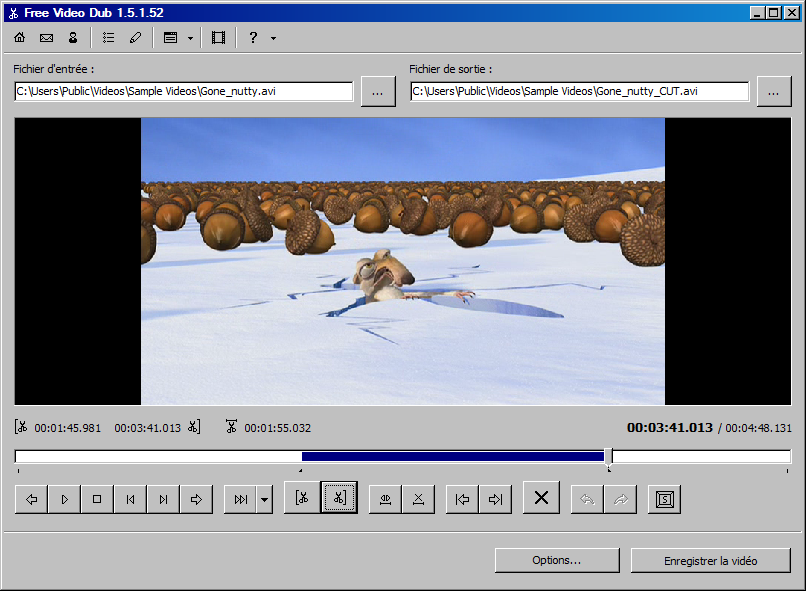
Task: Go to the previous frame
Action: (x=130, y=499)
